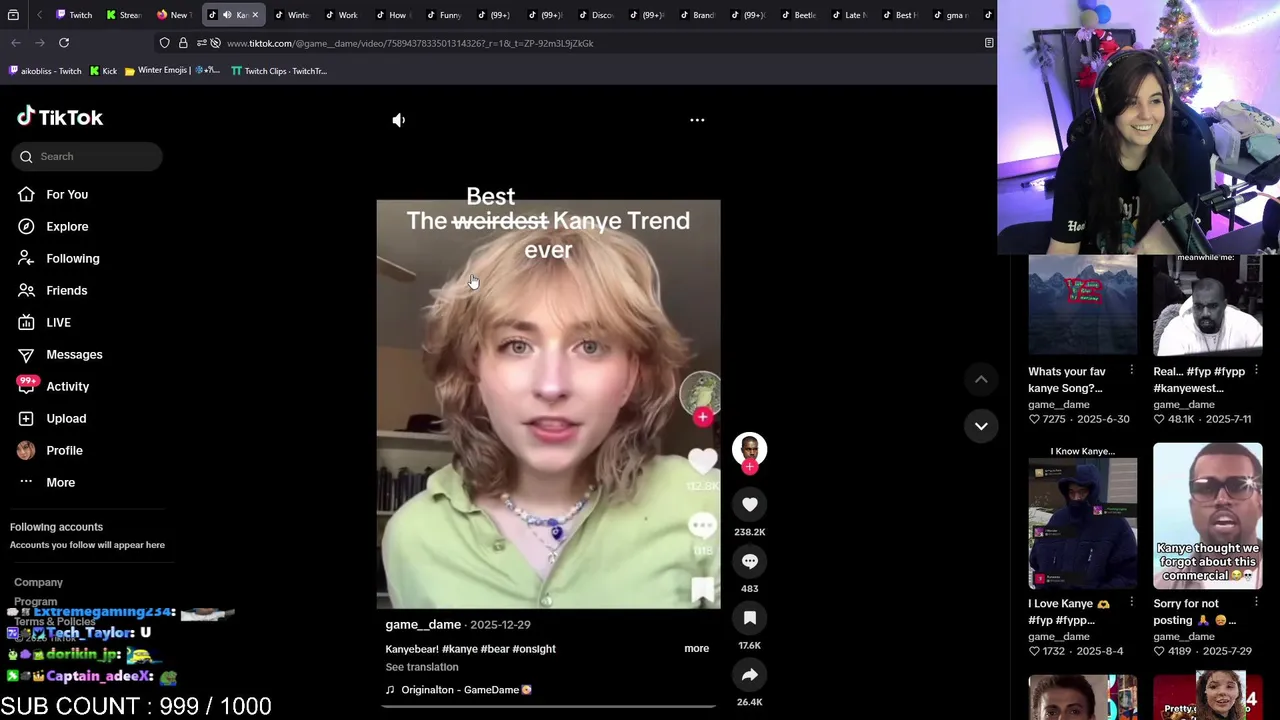The image size is (1280, 720).
Task: Go to previous video with up arrow
Action: (981, 379)
